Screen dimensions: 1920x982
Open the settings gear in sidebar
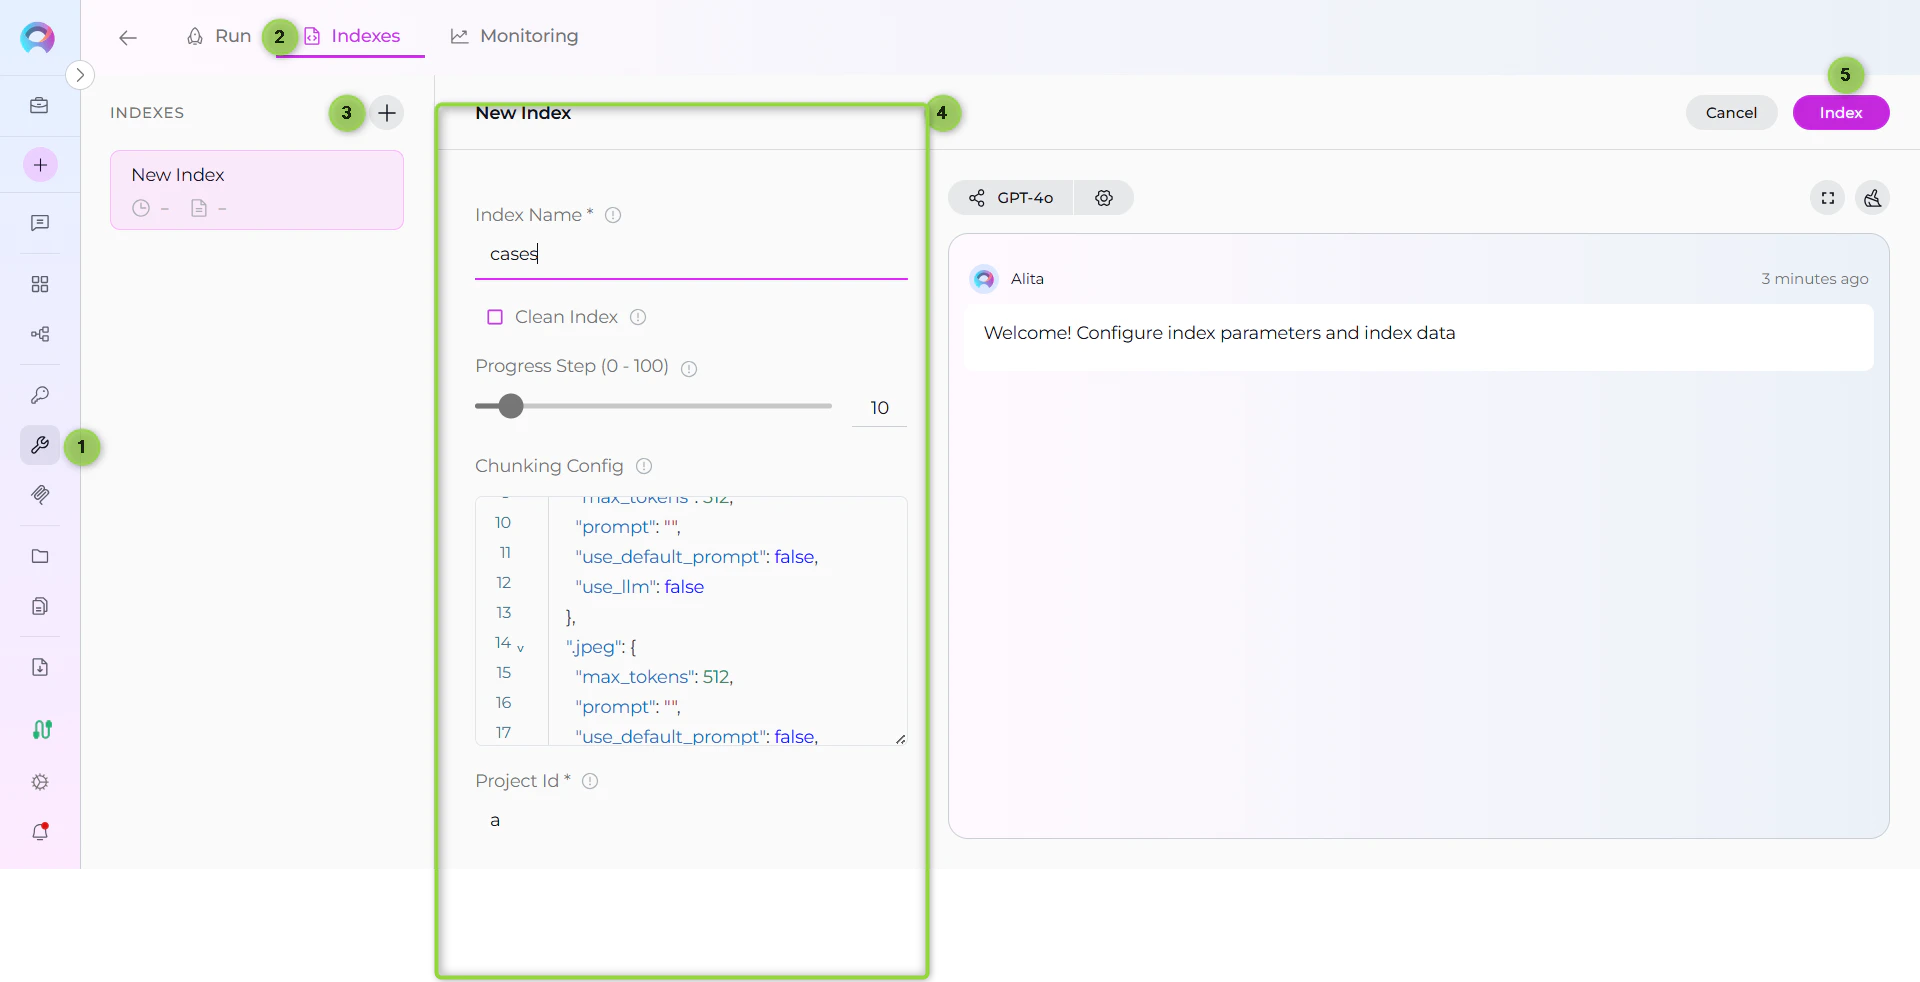point(40,782)
